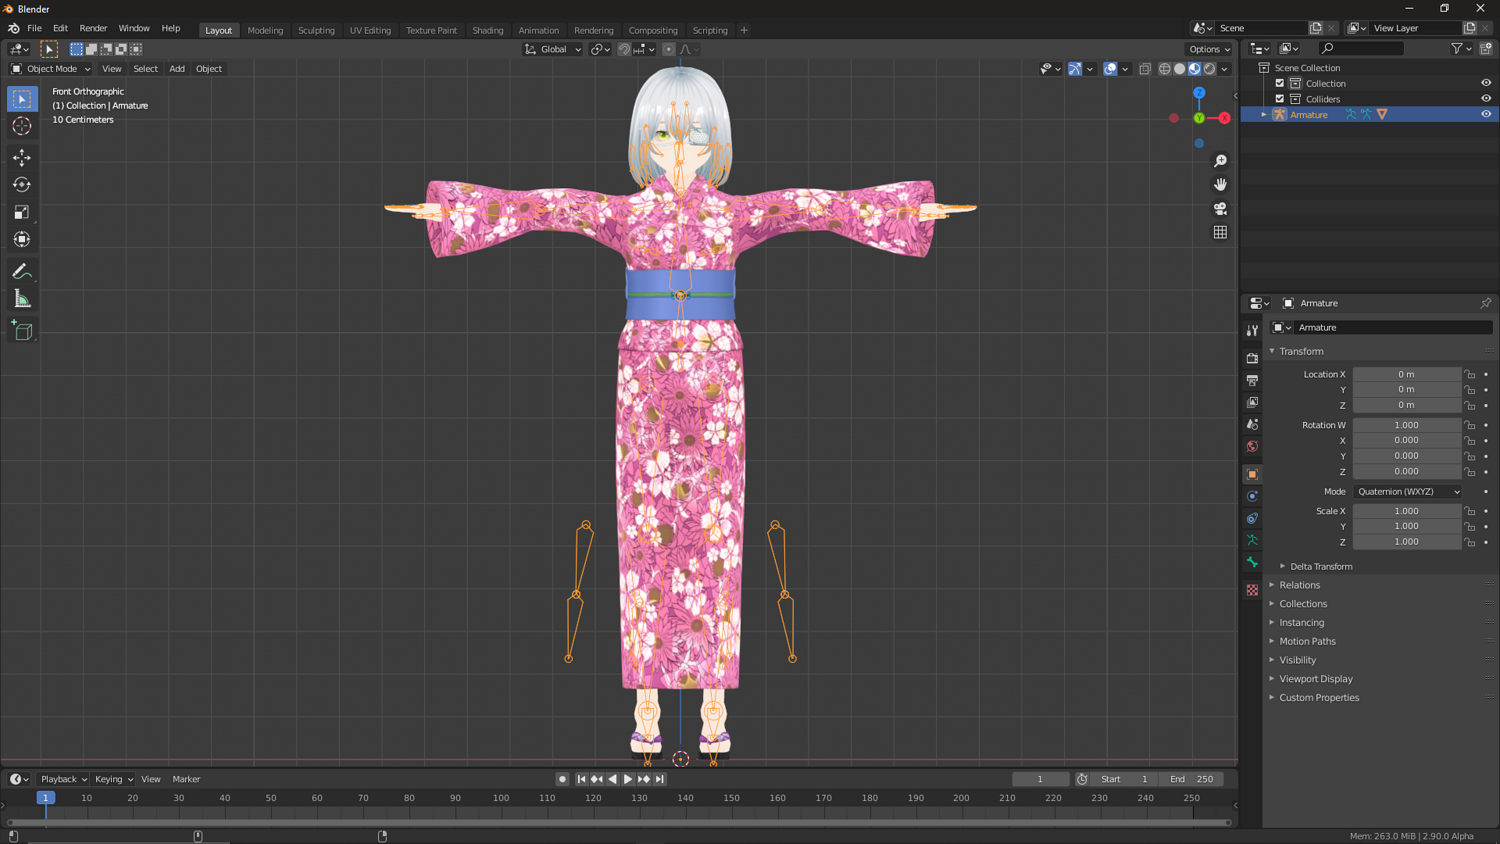Activate the Transform tool
The height and width of the screenshot is (844, 1500).
tap(22, 239)
